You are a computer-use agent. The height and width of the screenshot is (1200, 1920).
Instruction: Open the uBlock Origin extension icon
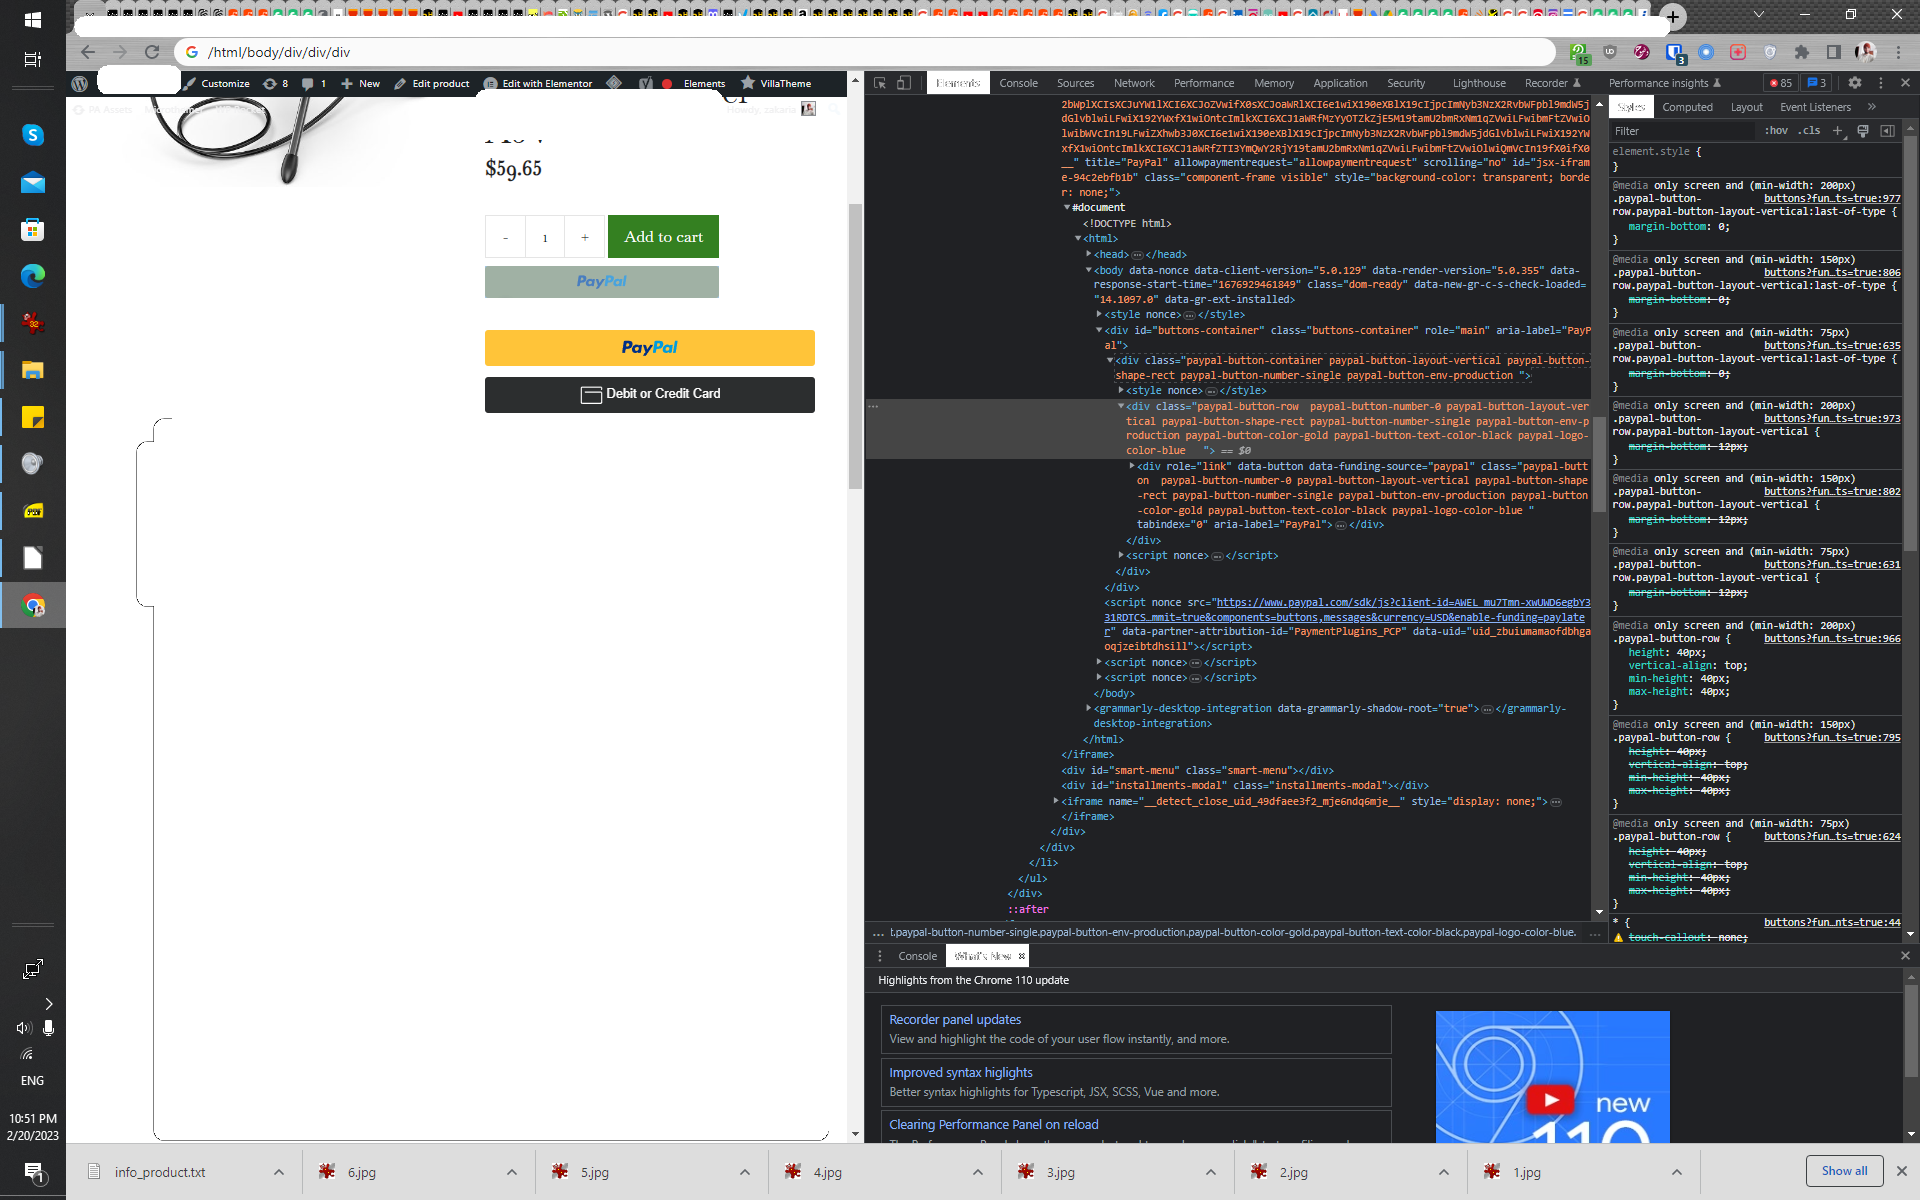[1610, 52]
